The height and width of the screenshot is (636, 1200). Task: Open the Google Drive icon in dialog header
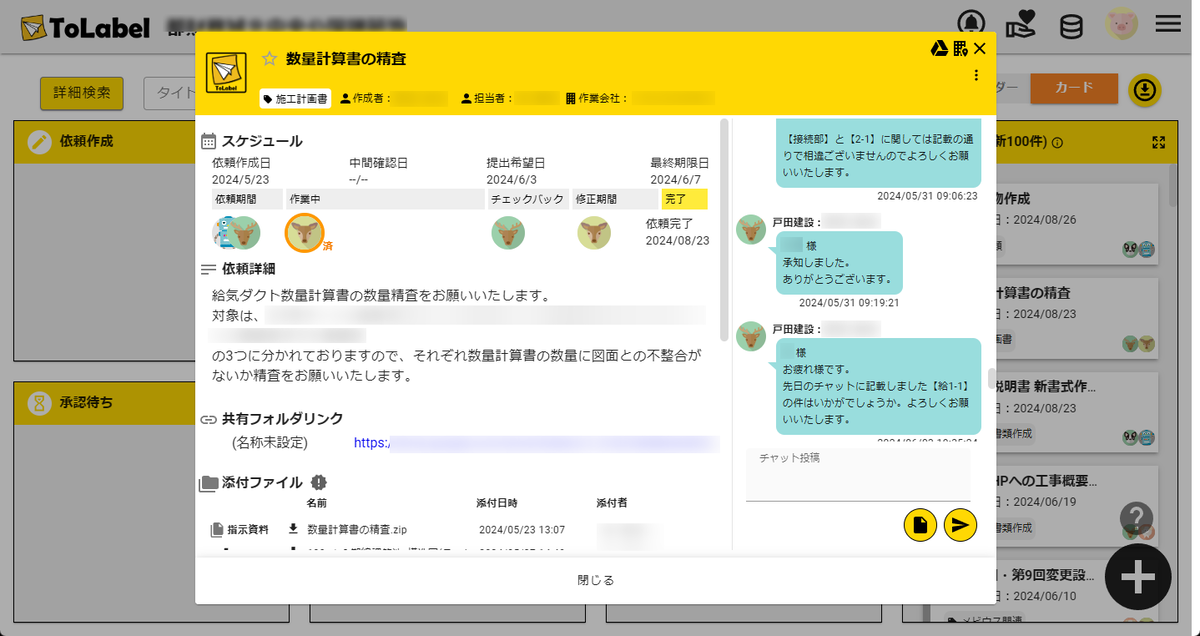pos(939,48)
